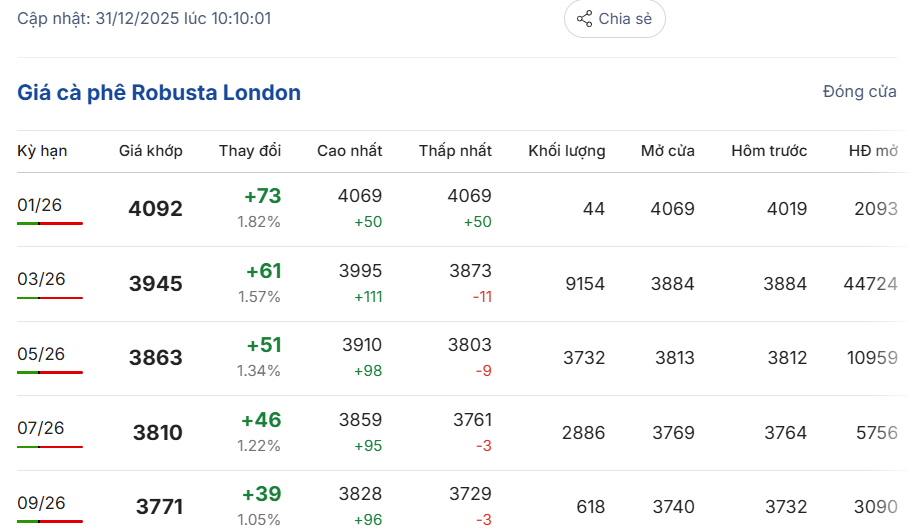Click the Thấp nhất column header
Viewport: 908px width, 532px height.
pos(455,151)
